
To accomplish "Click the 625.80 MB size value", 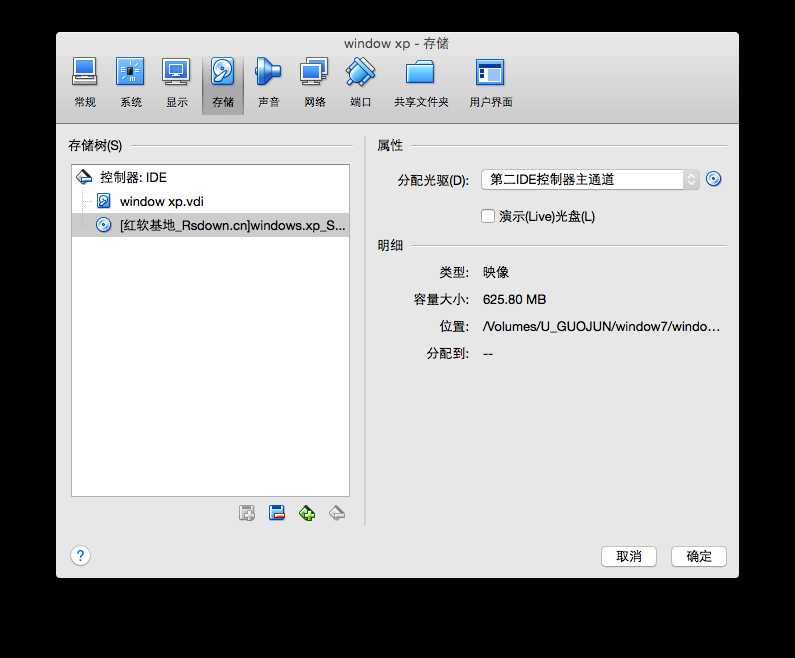I will click(514, 300).
